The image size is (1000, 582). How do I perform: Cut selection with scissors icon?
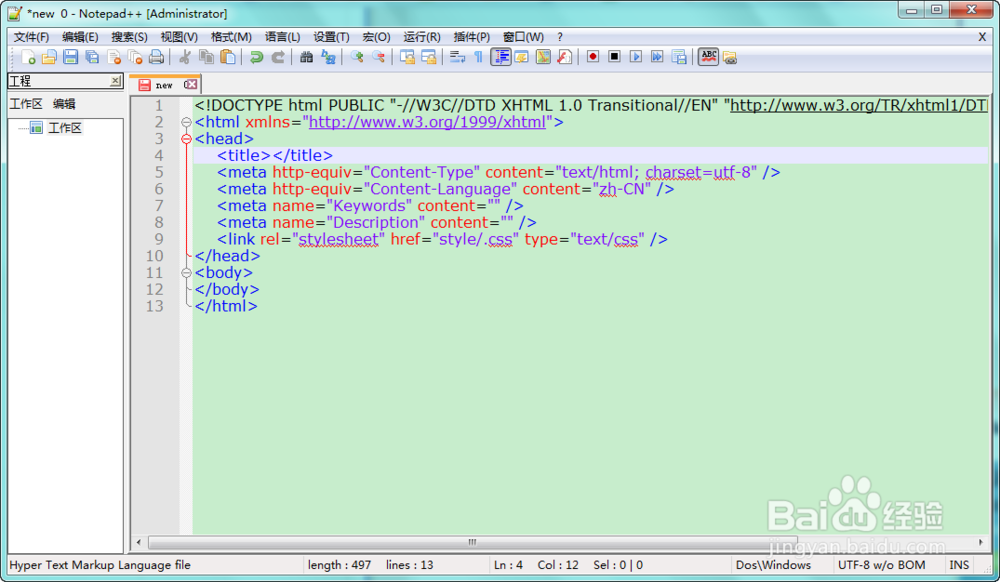pyautogui.click(x=185, y=57)
